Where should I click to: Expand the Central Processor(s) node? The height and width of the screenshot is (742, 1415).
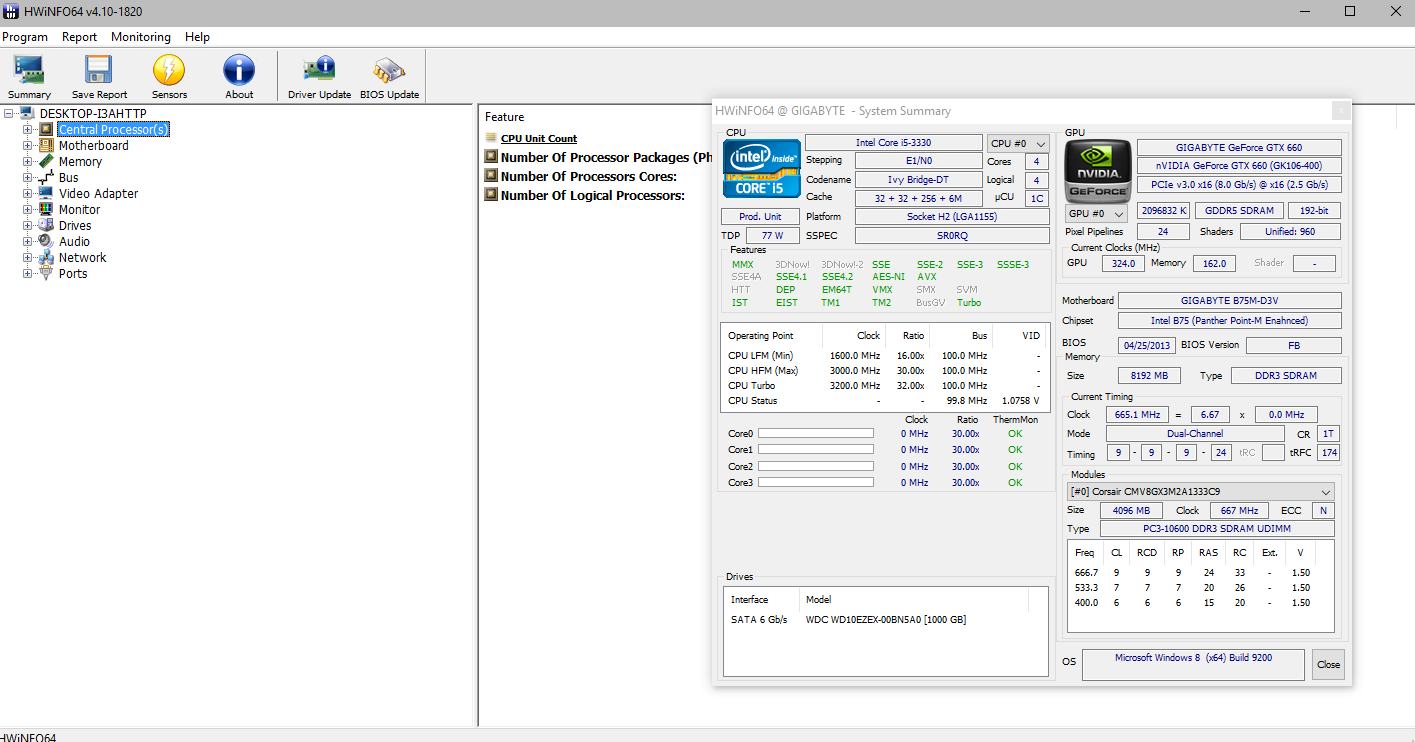pos(28,129)
